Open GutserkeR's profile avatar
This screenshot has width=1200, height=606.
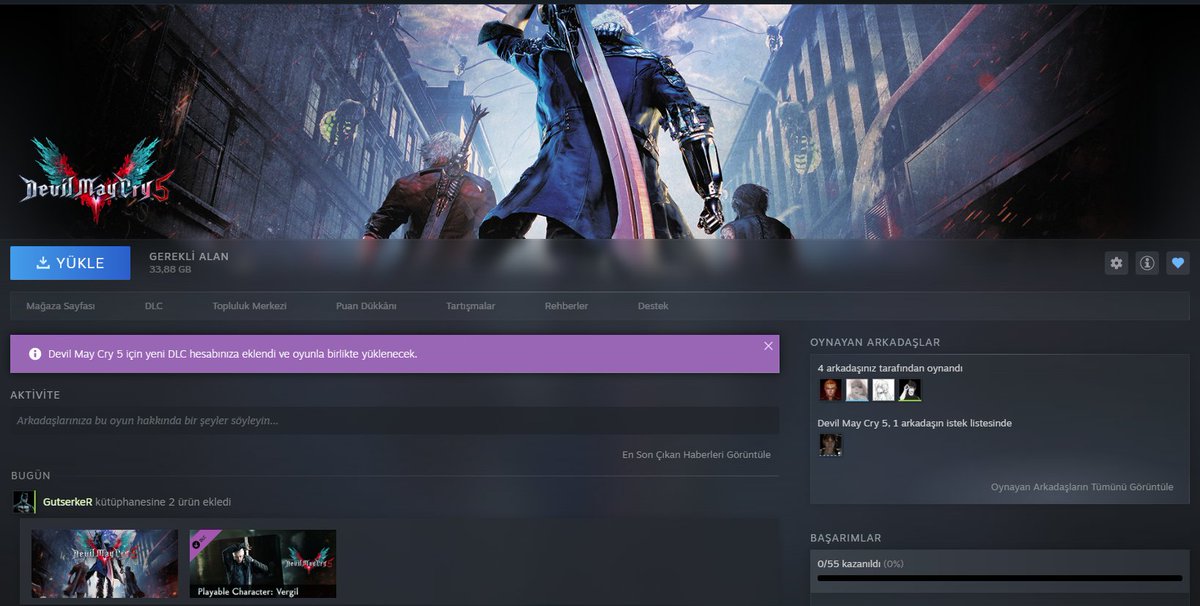pos(24,502)
